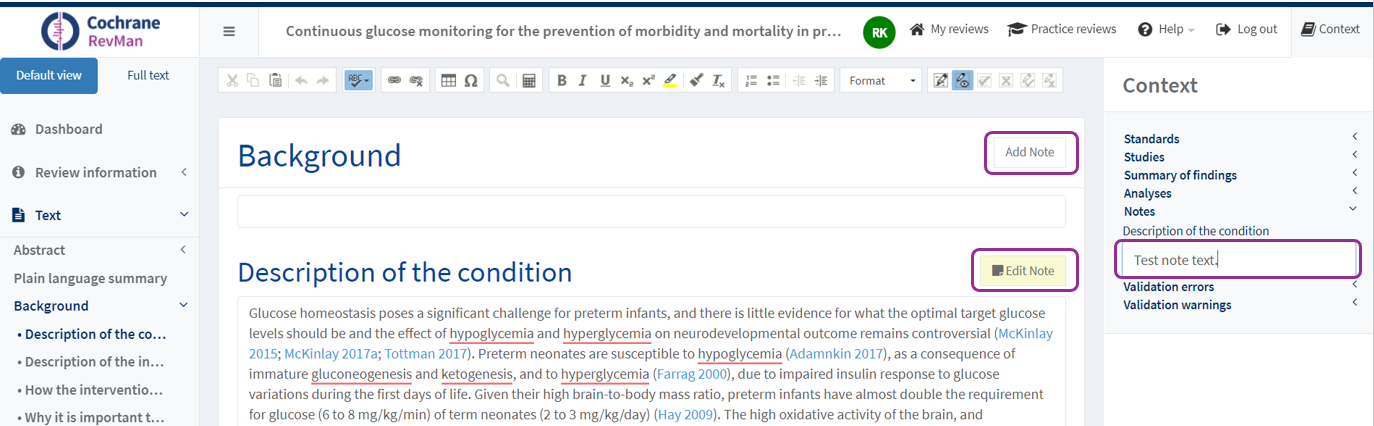Screen dimensions: 1374x426
Task: Insert a numbered list
Action: pos(750,81)
